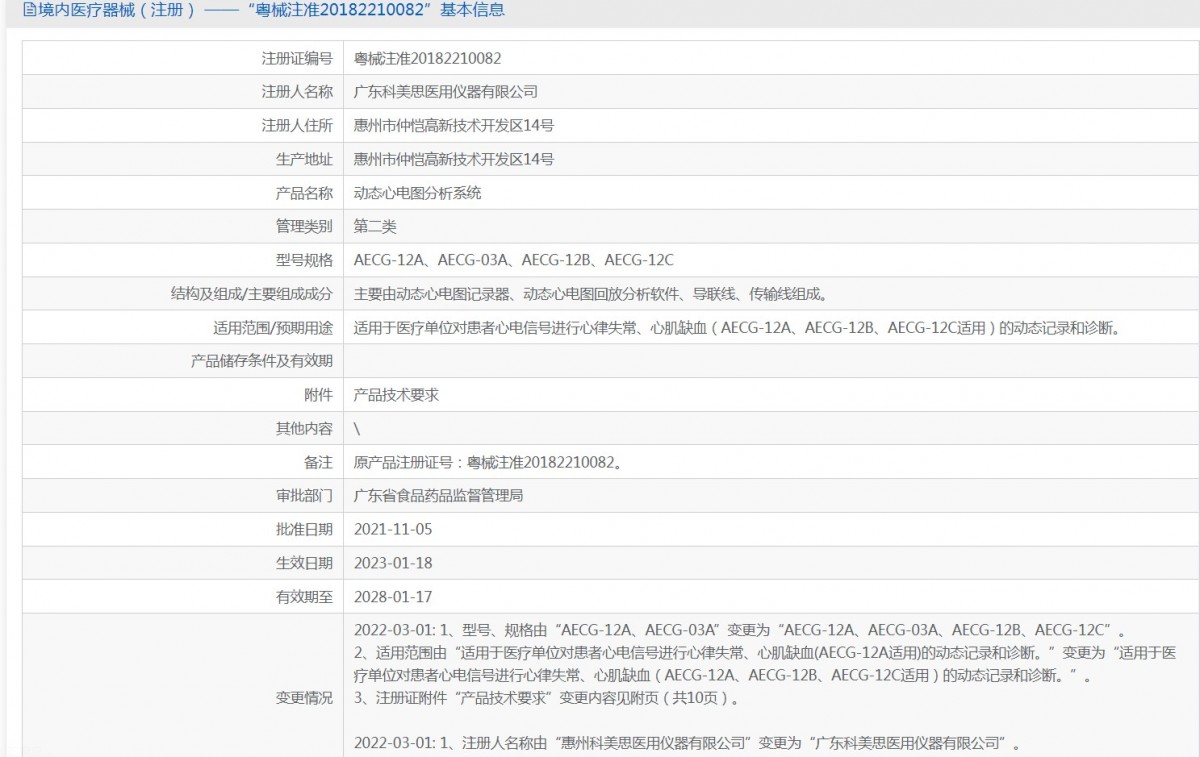Select the expiry date 2028-01-17
Viewport: 1200px width, 757px height.
coord(393,596)
